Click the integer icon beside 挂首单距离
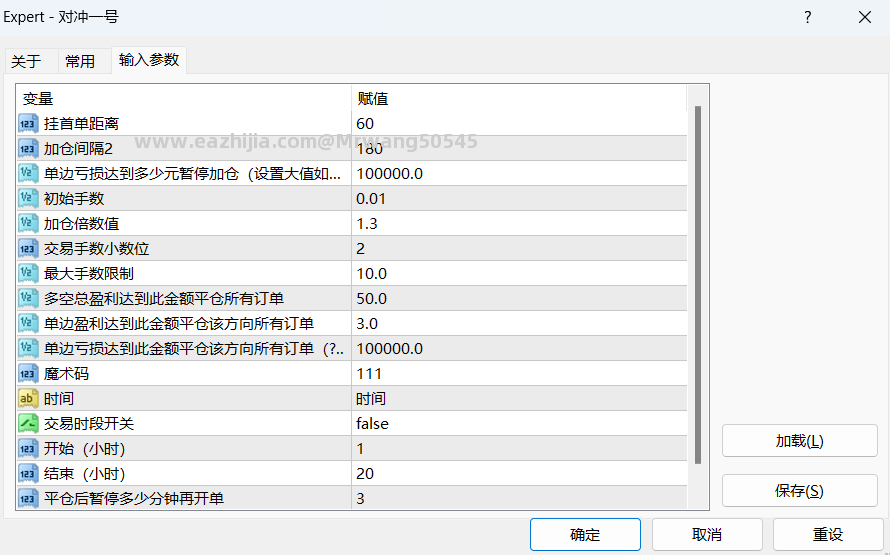 28,124
